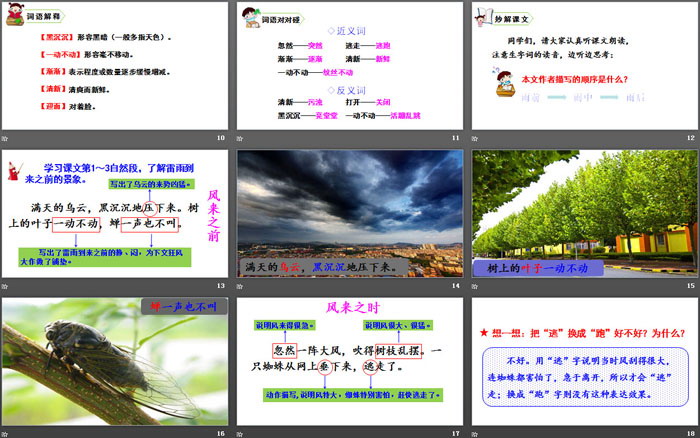Click the animation star icon under slide 18
This screenshot has width=700, height=438.
click(x=475, y=432)
